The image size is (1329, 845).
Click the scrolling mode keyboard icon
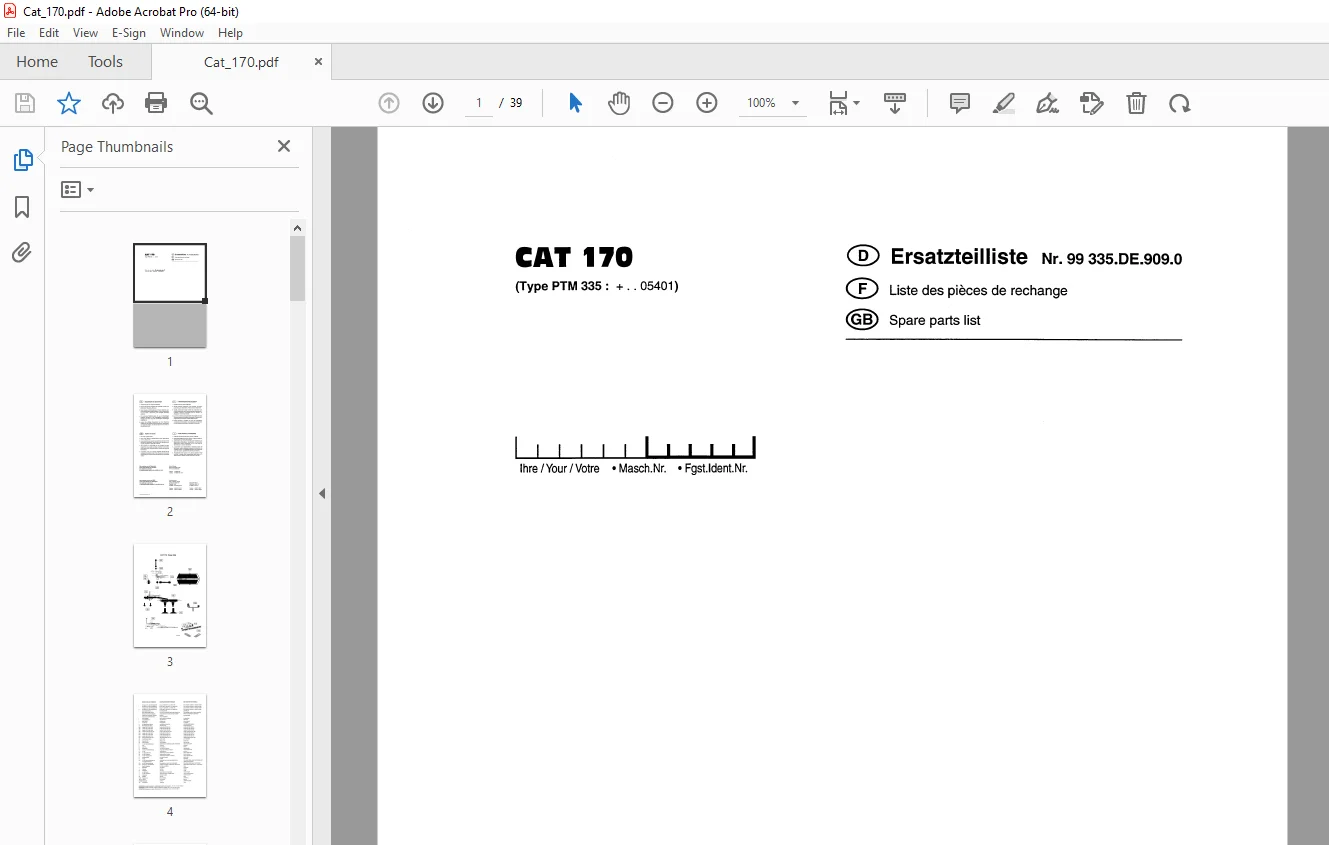coord(895,103)
